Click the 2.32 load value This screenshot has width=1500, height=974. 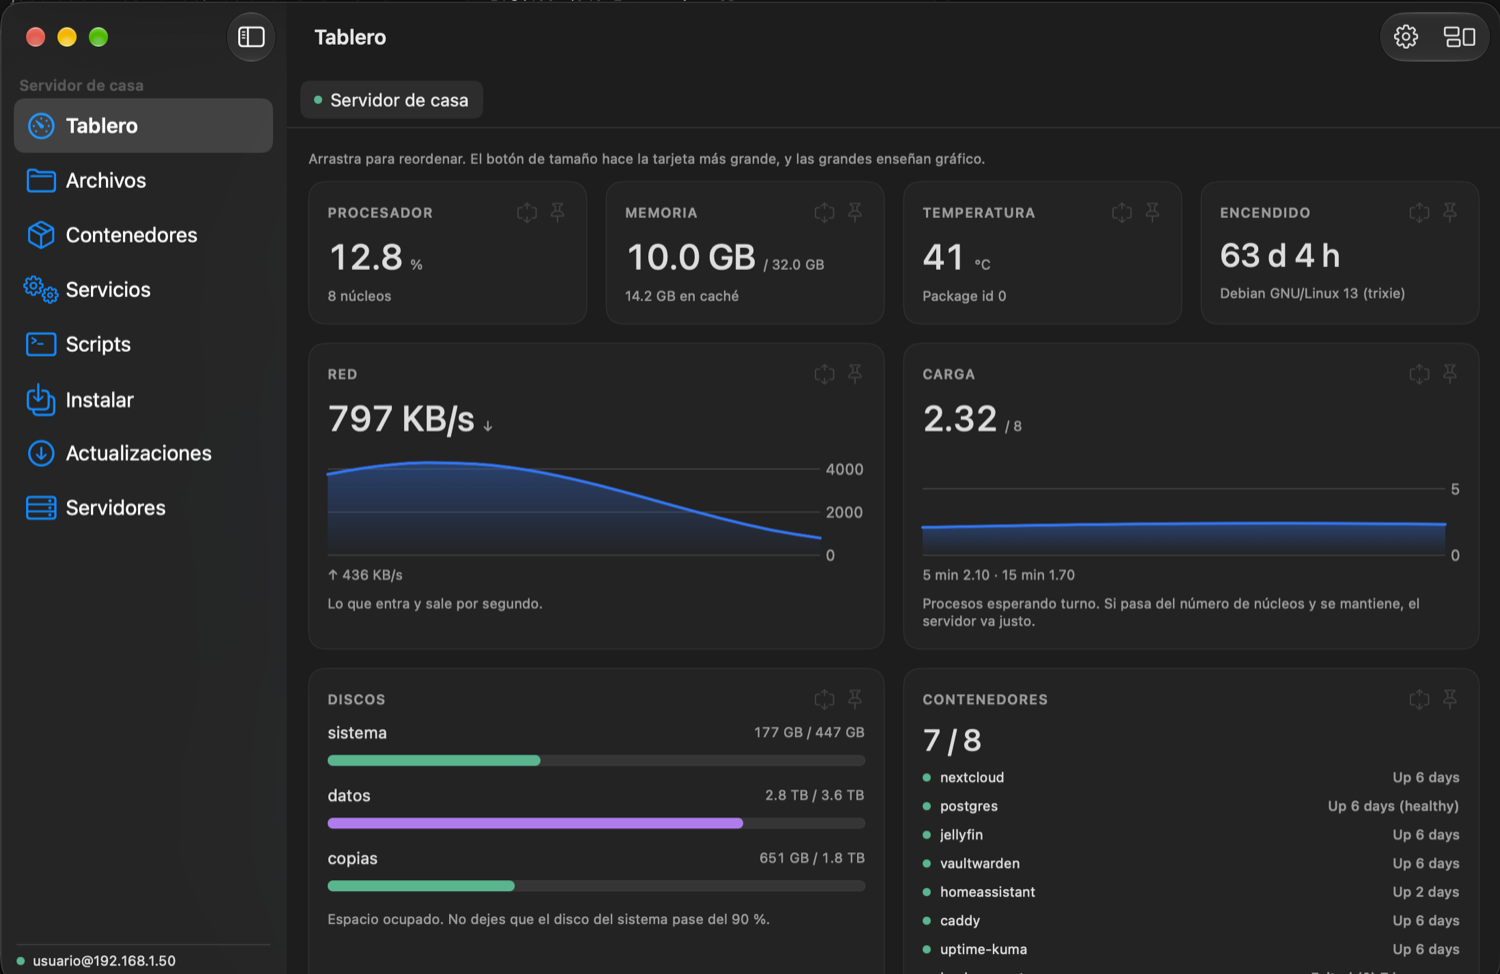coord(960,419)
